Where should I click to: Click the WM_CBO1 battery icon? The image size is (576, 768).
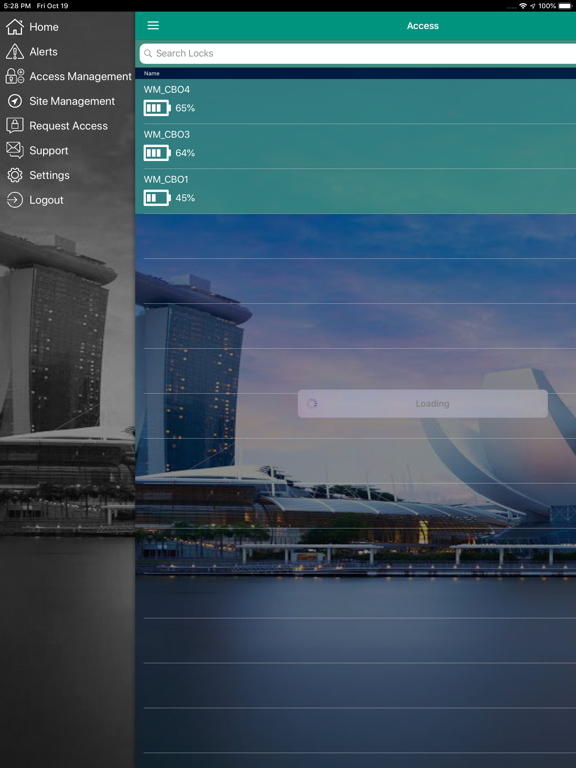click(157, 198)
